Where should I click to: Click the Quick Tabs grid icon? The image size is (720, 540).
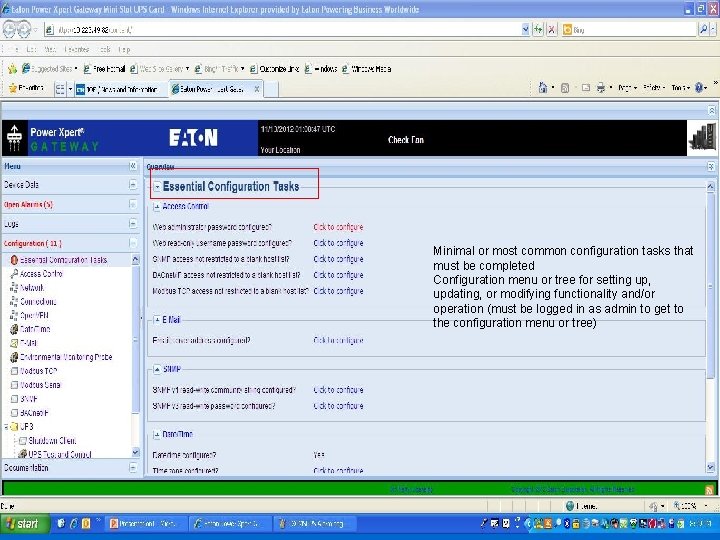coord(60,89)
